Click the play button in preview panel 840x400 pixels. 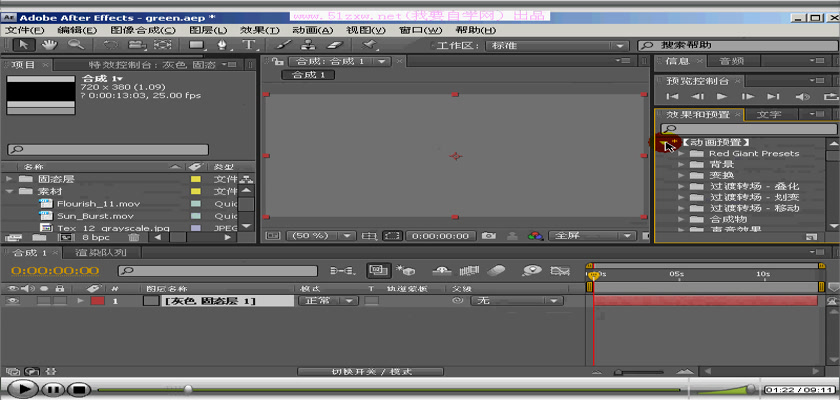pos(722,97)
